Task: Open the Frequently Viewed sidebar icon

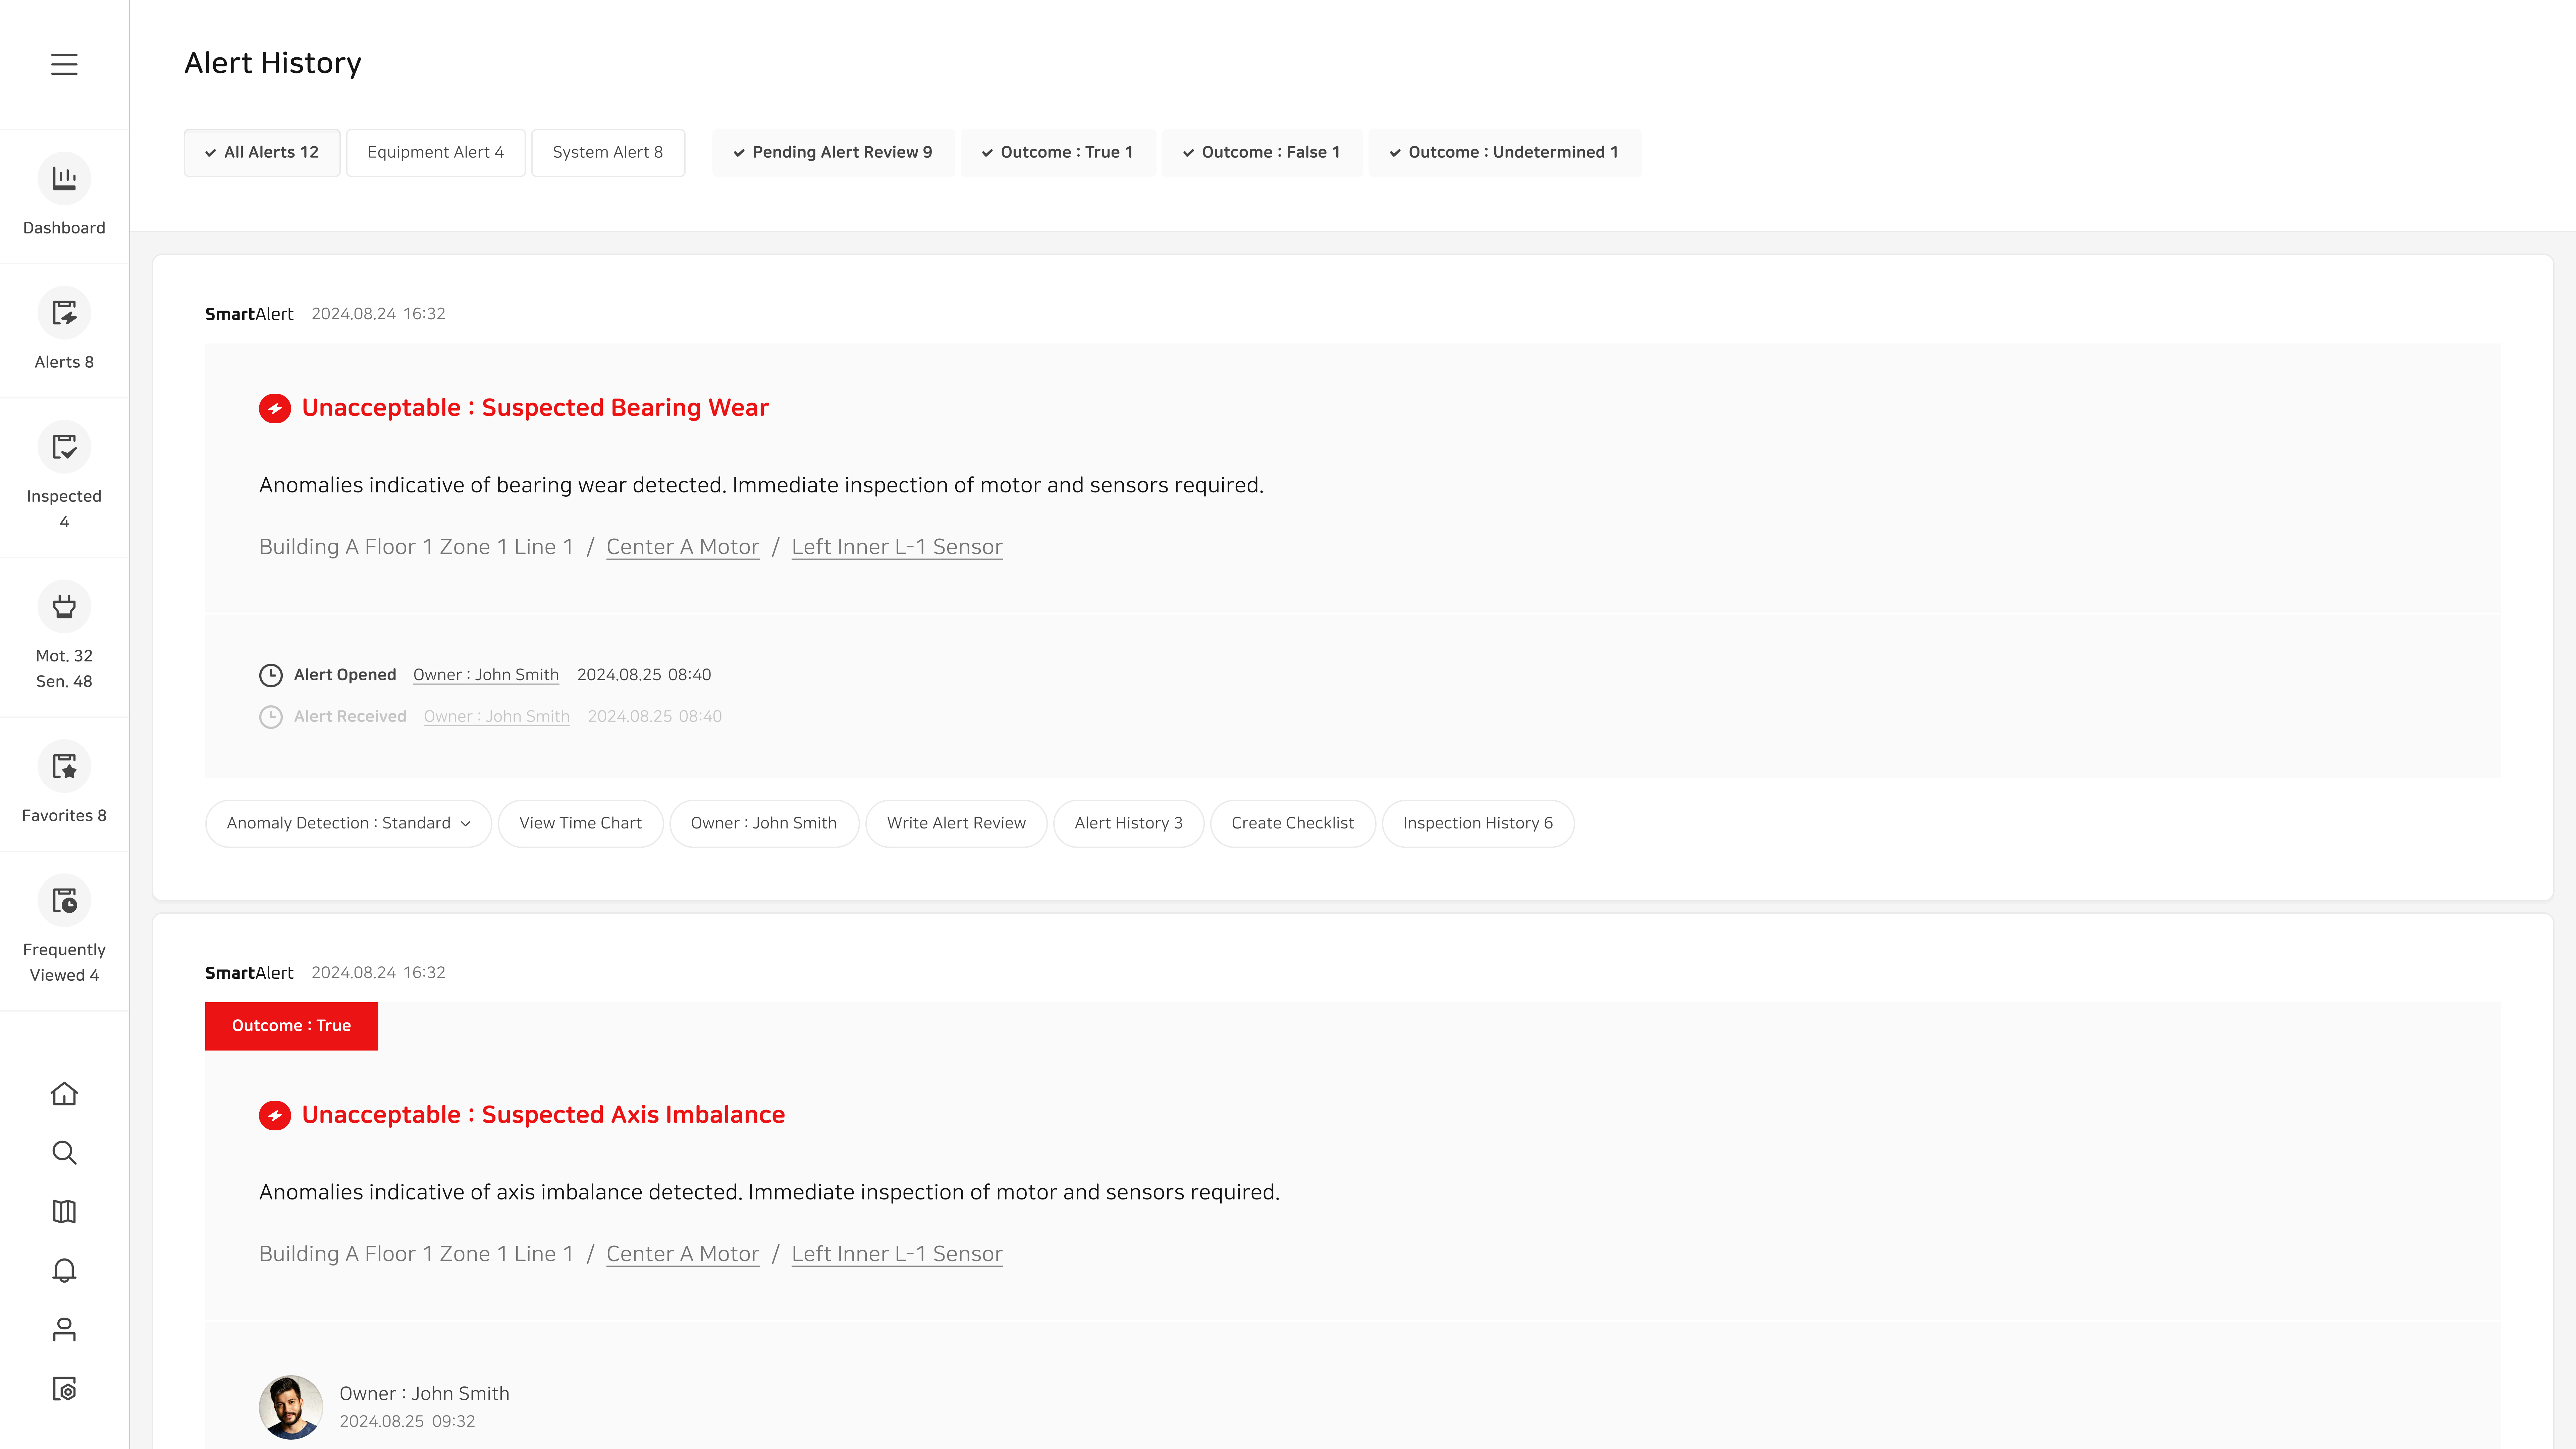Action: [64, 901]
